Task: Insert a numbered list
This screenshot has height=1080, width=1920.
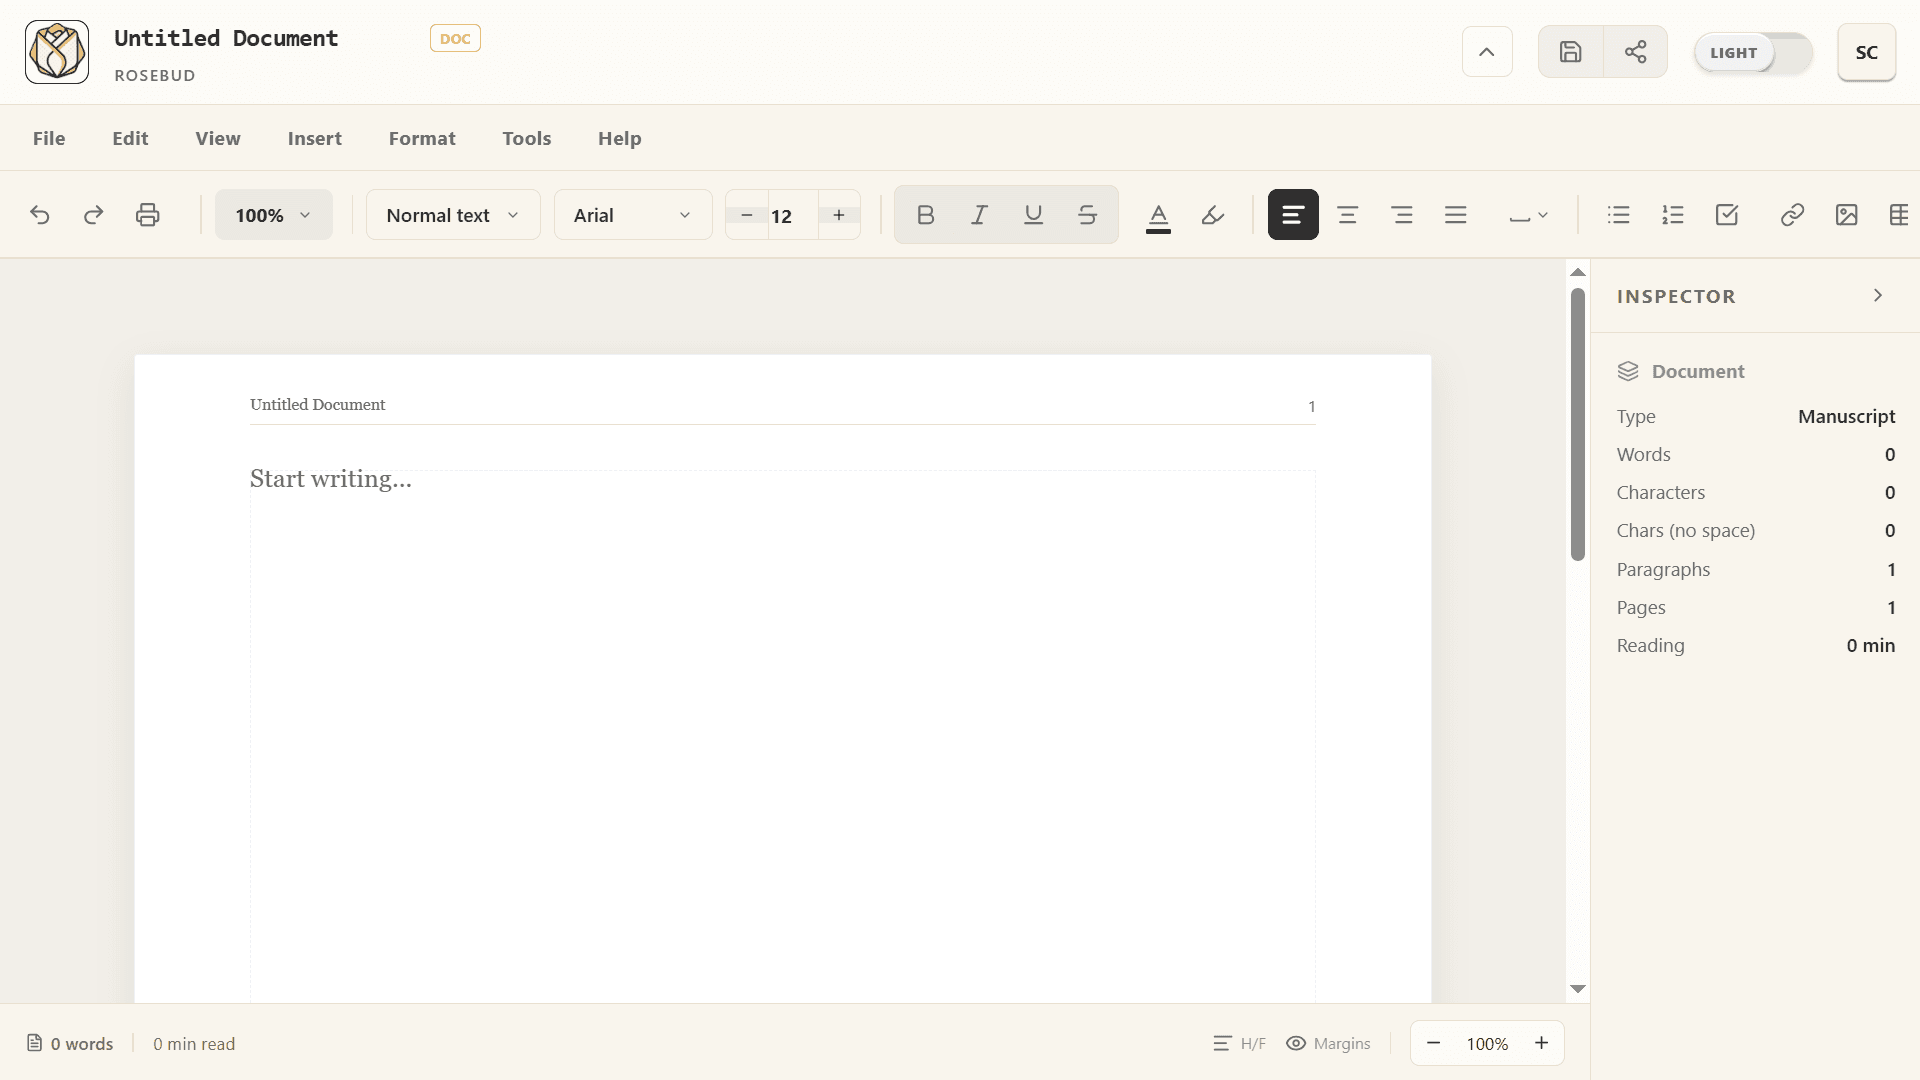Action: [x=1673, y=215]
